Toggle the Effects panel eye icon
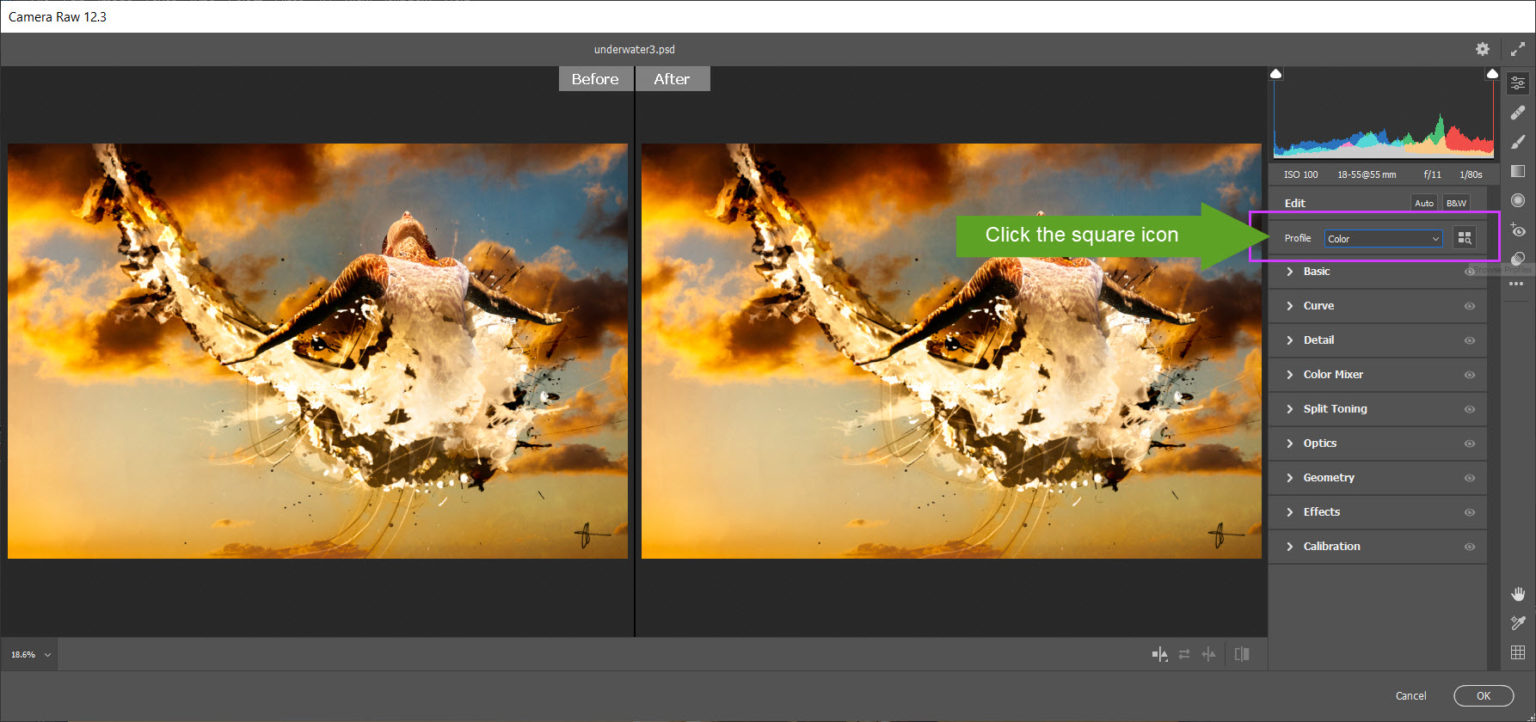Viewport: 1536px width, 722px height. 1470,512
